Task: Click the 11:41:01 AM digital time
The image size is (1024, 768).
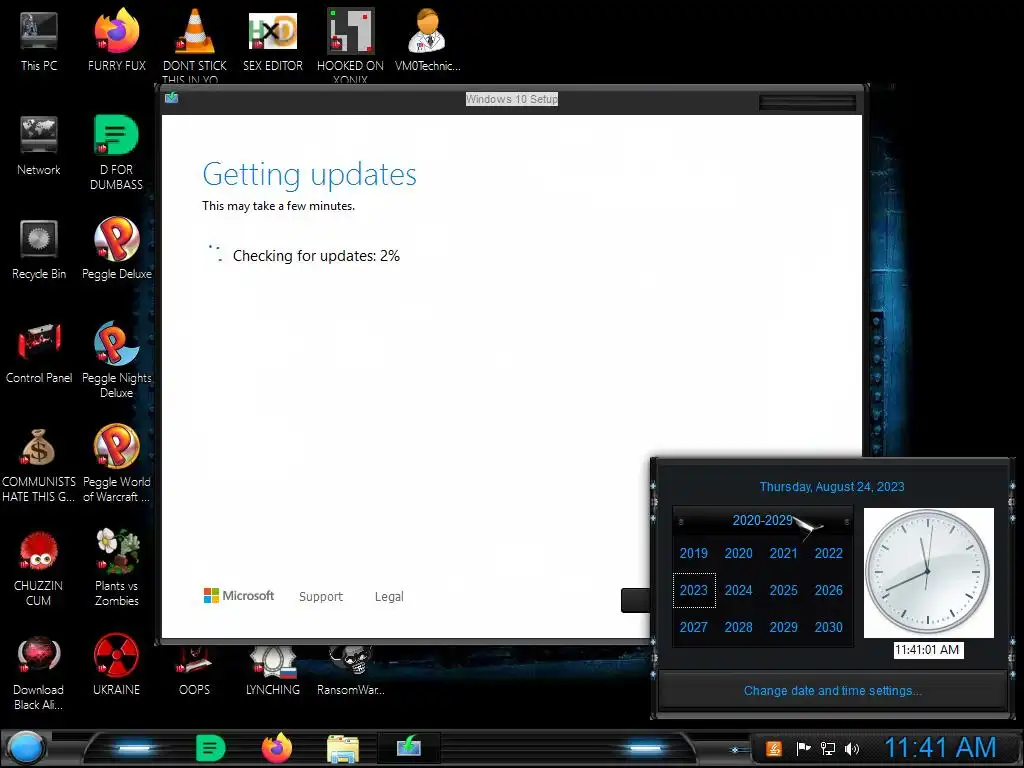Action: coord(927,650)
